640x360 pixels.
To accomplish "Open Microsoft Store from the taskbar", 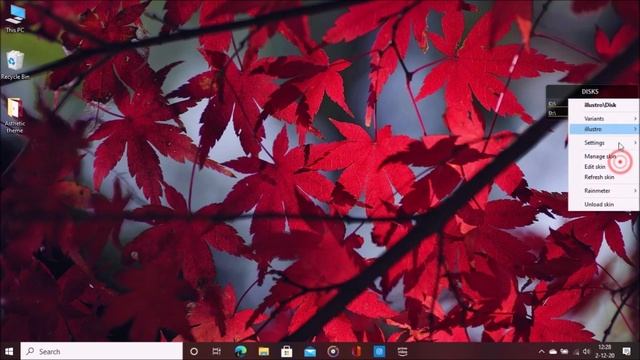I will (x=287, y=351).
